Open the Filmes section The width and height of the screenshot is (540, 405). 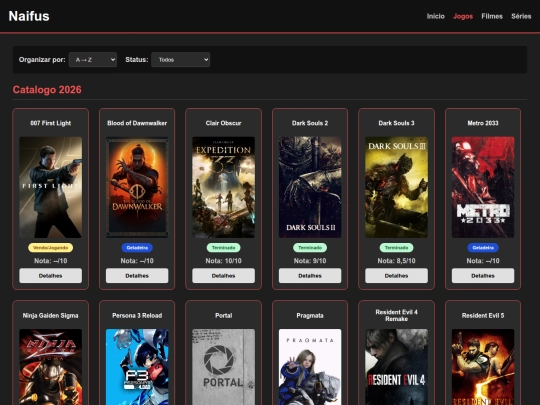point(492,16)
